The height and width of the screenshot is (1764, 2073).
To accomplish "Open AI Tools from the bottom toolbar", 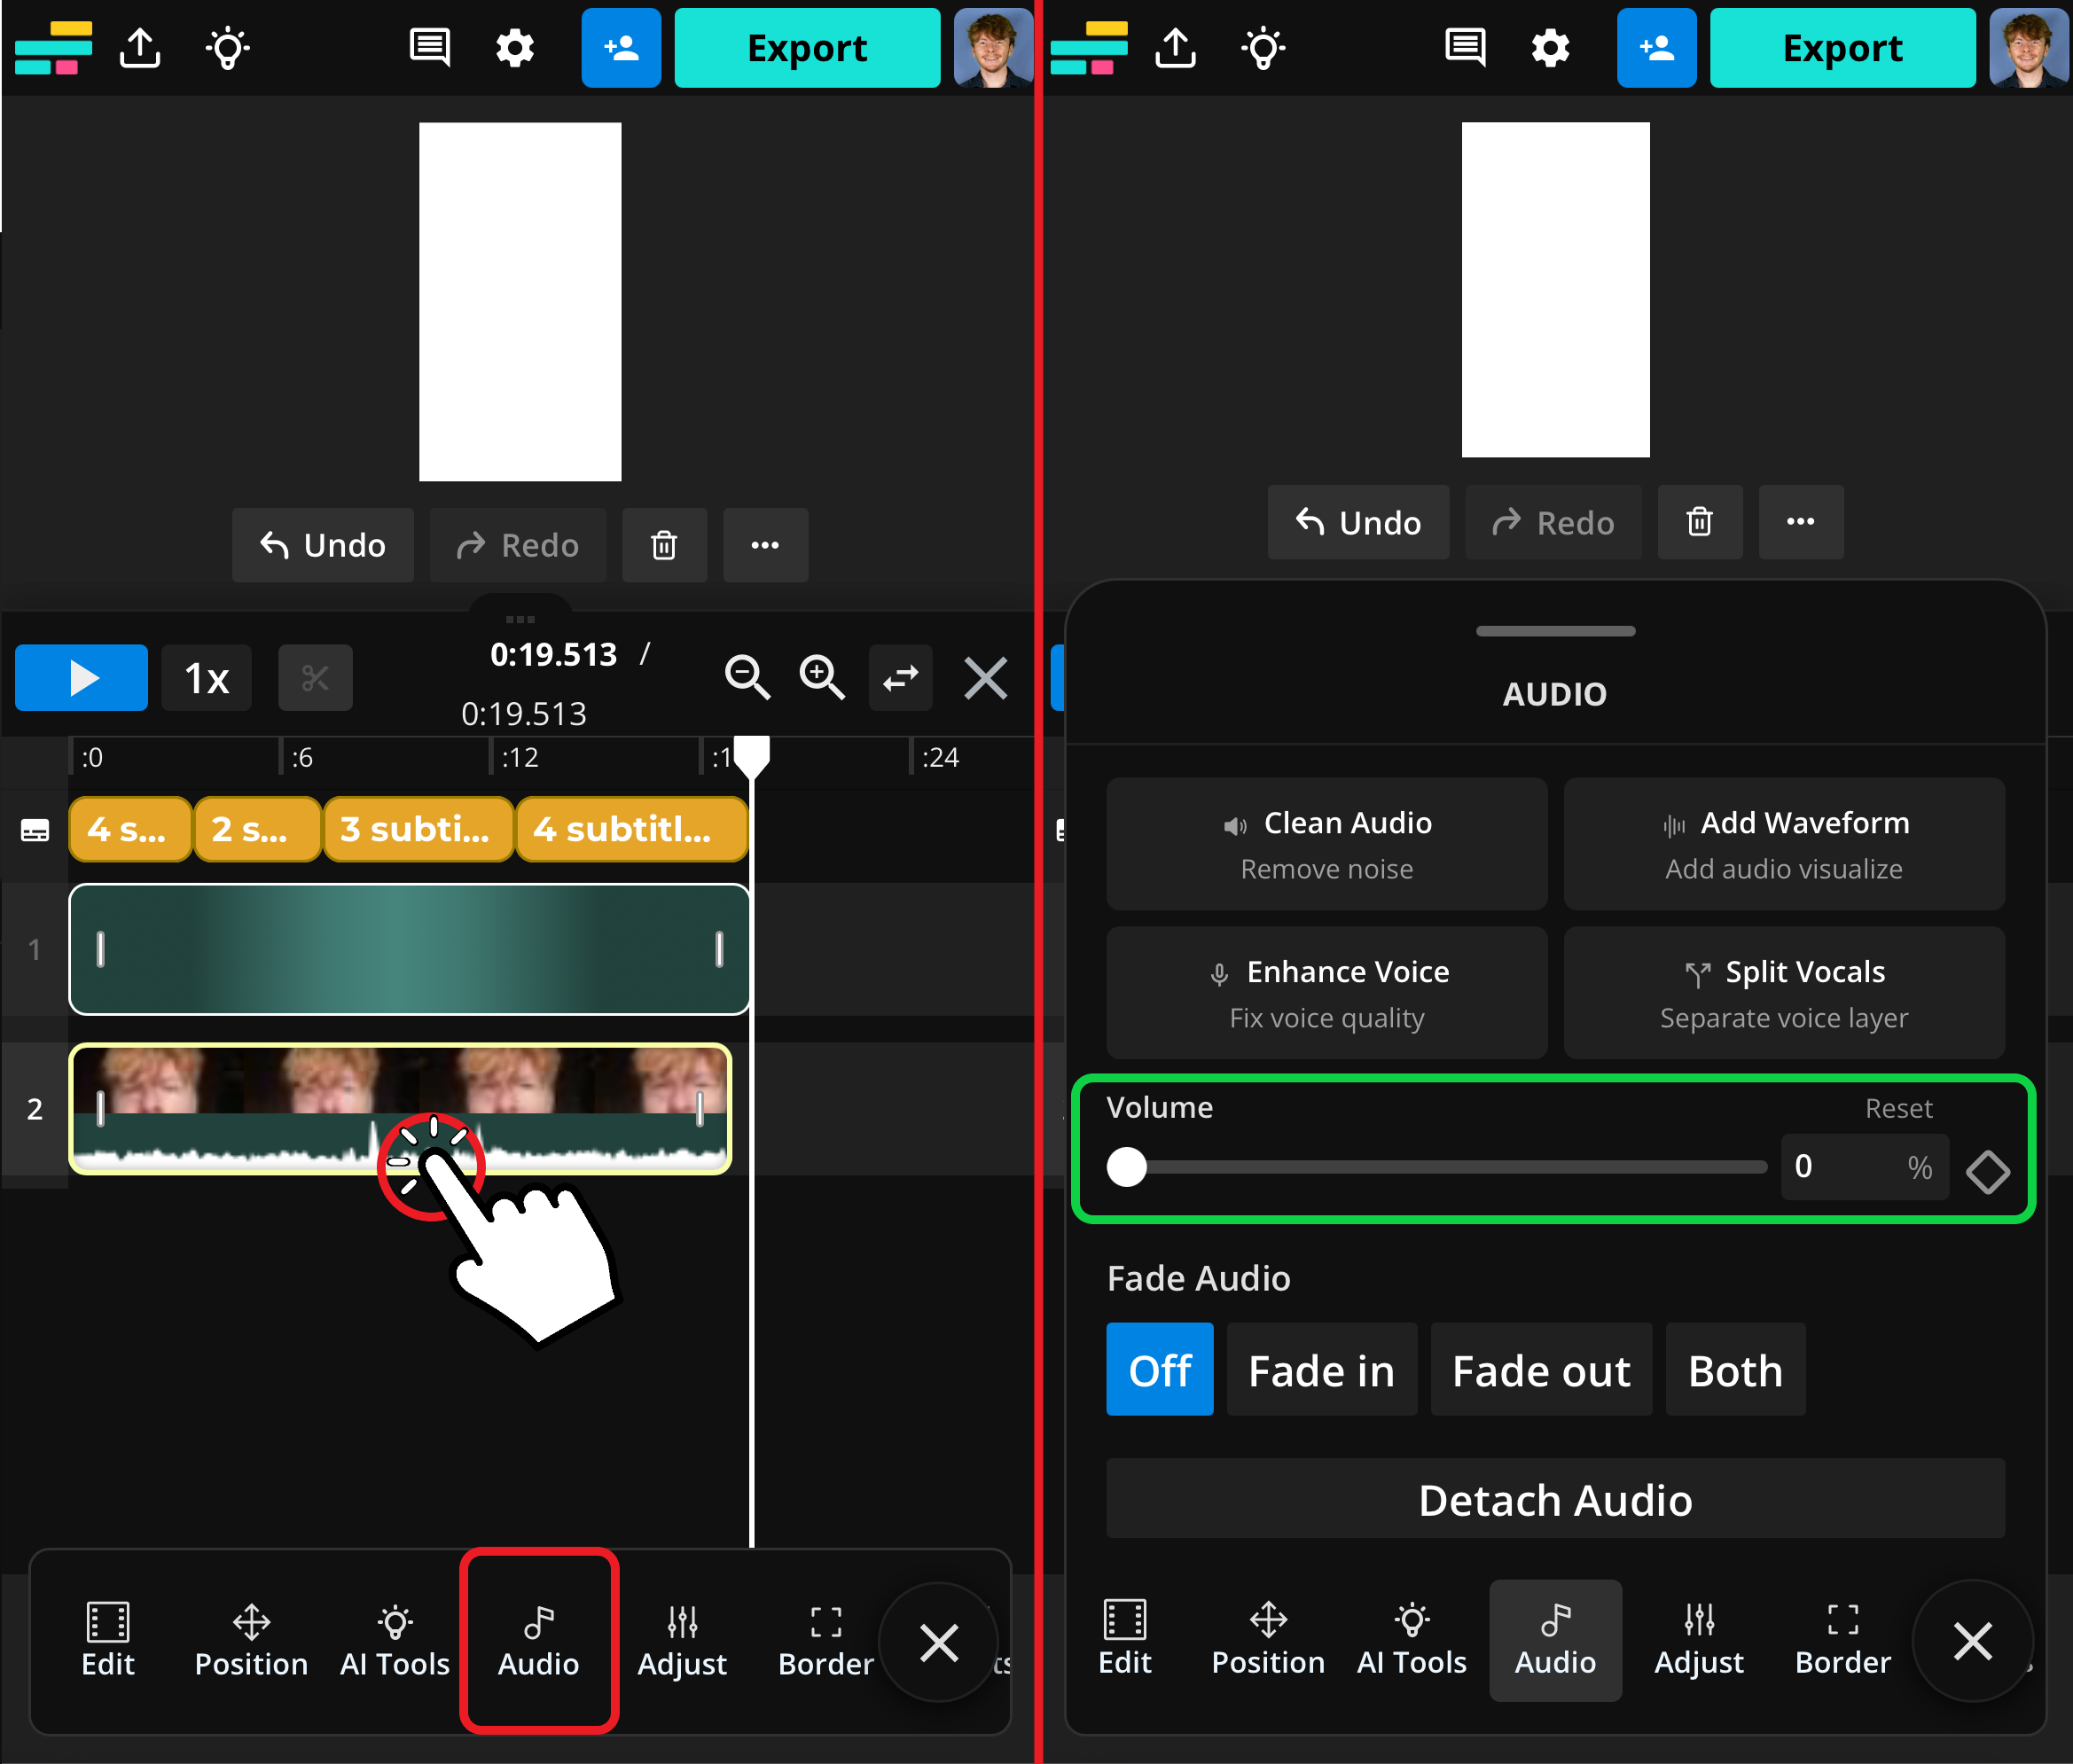I will click(394, 1640).
